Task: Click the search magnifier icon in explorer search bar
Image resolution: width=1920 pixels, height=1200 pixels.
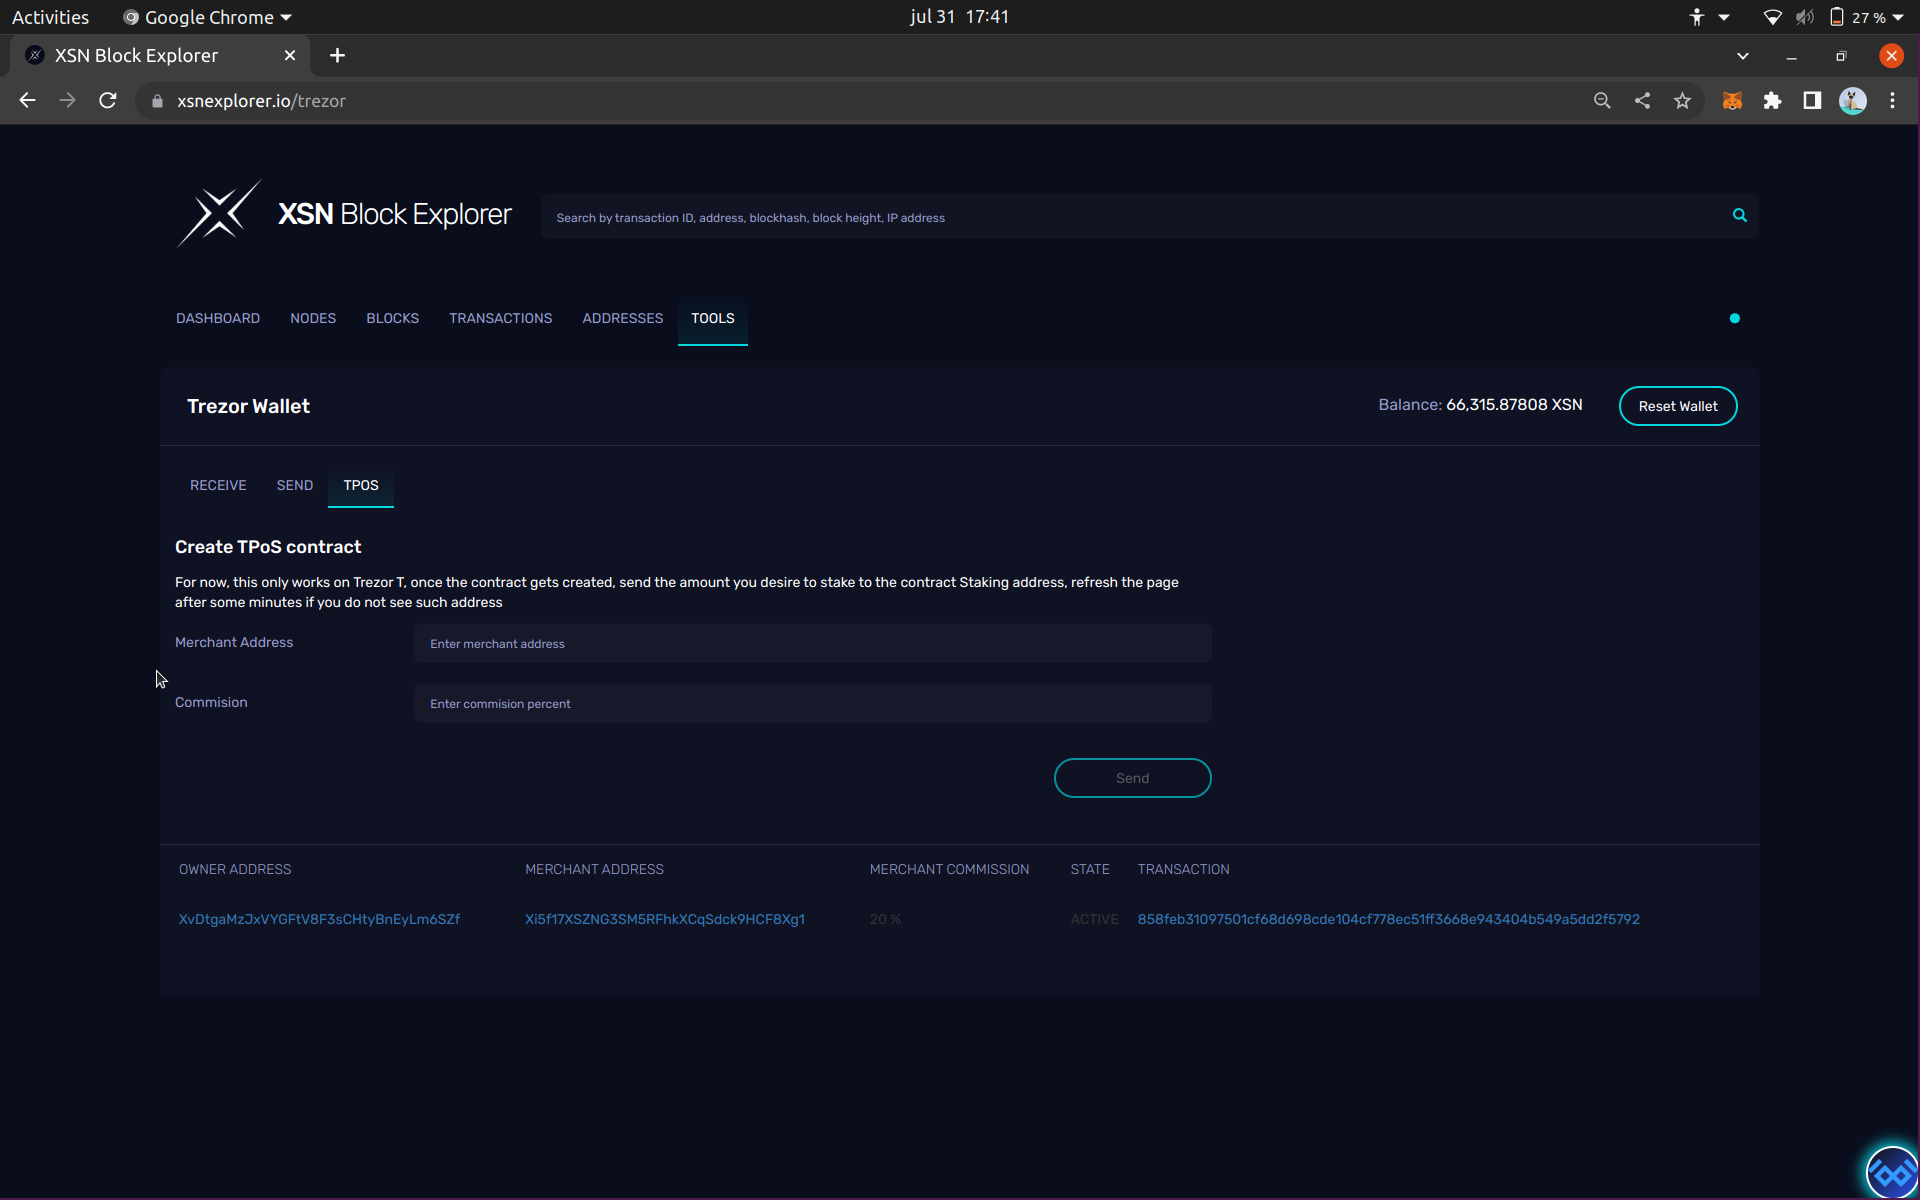Action: coord(1740,216)
